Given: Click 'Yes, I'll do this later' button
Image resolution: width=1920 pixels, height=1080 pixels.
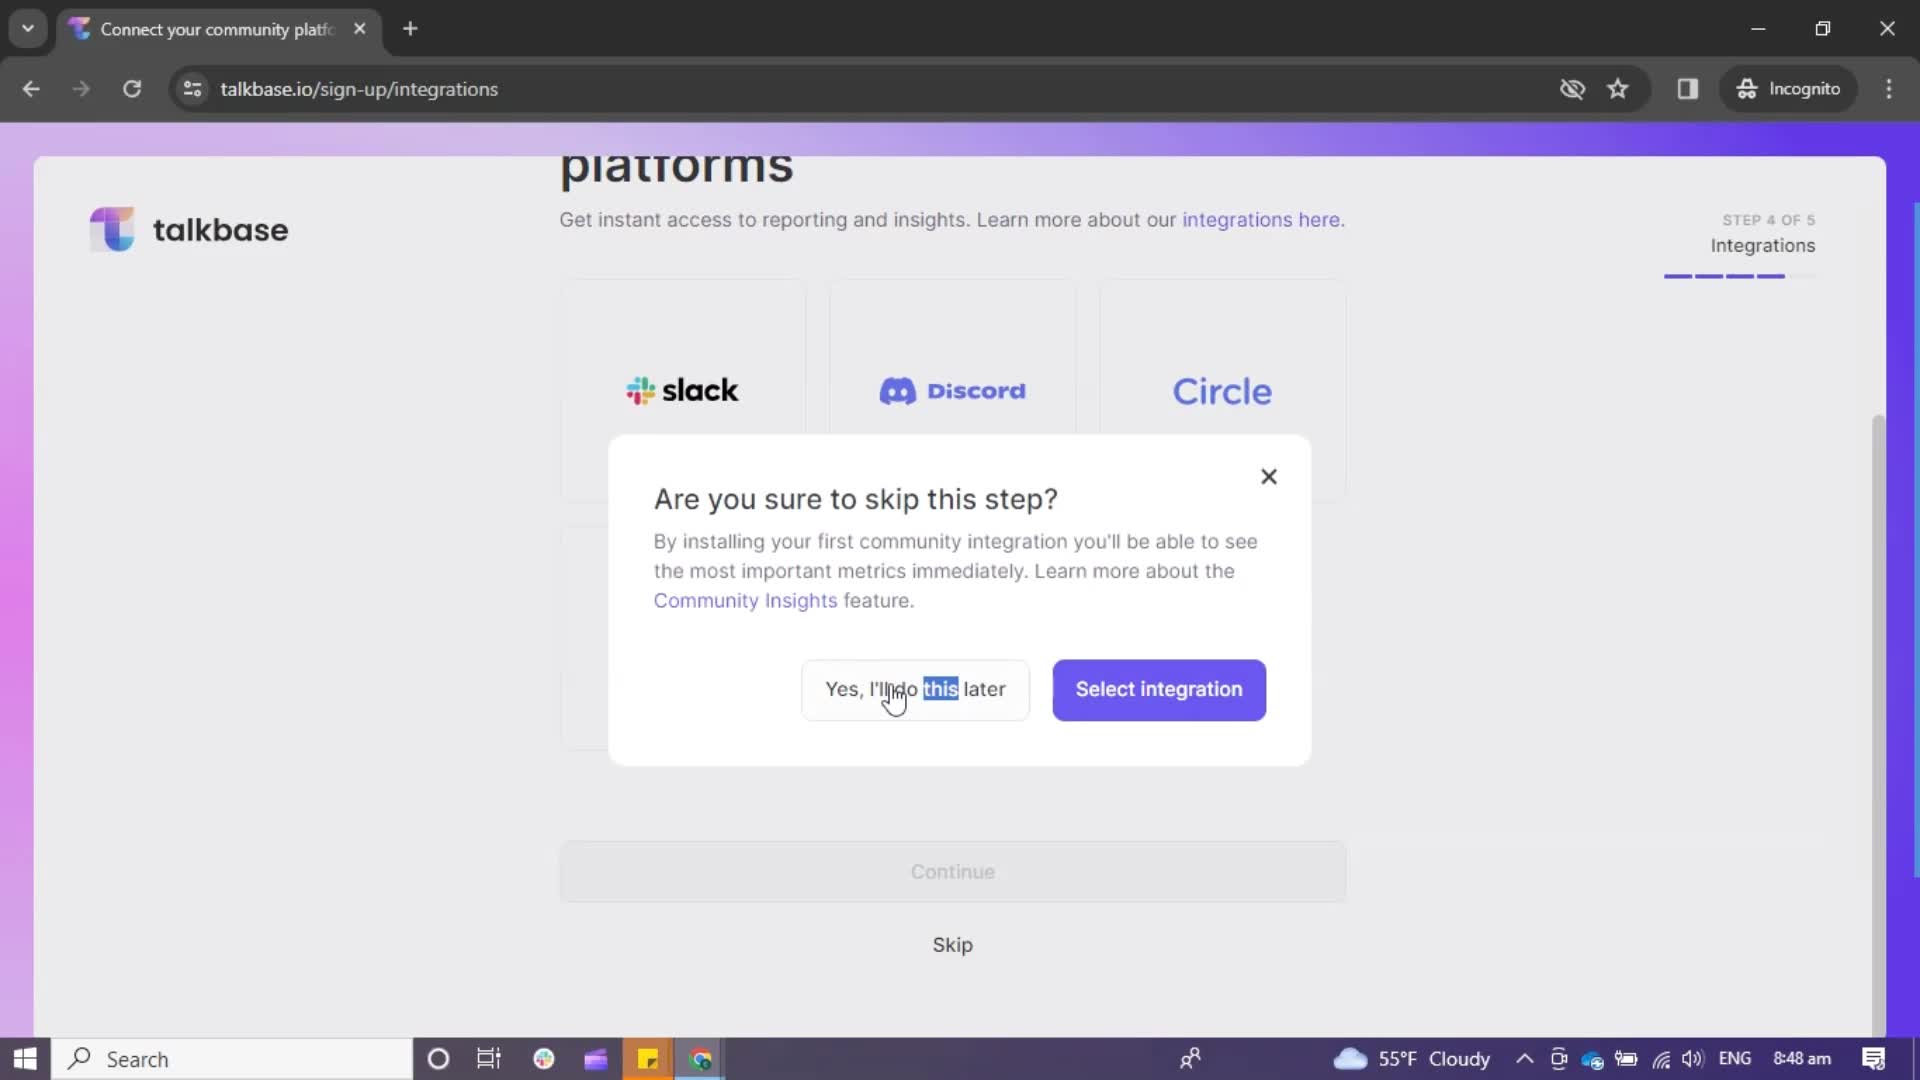Looking at the screenshot, I should [915, 690].
